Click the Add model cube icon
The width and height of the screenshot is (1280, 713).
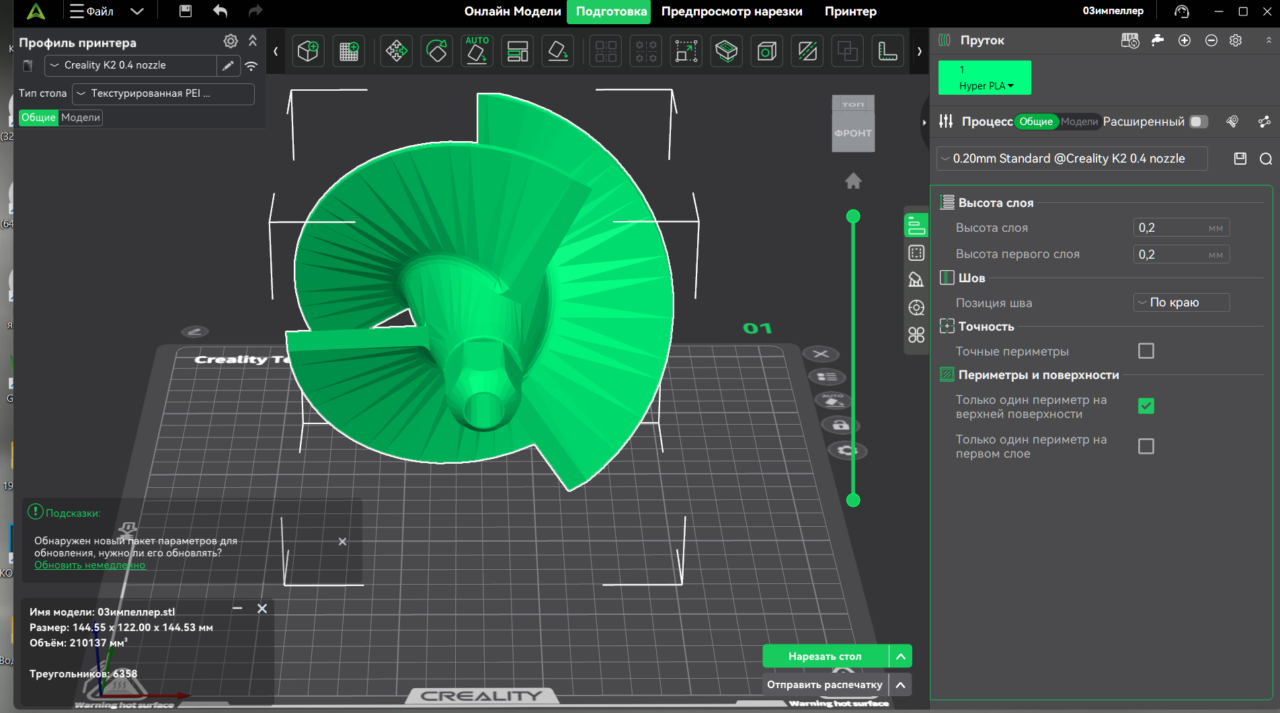pos(308,51)
